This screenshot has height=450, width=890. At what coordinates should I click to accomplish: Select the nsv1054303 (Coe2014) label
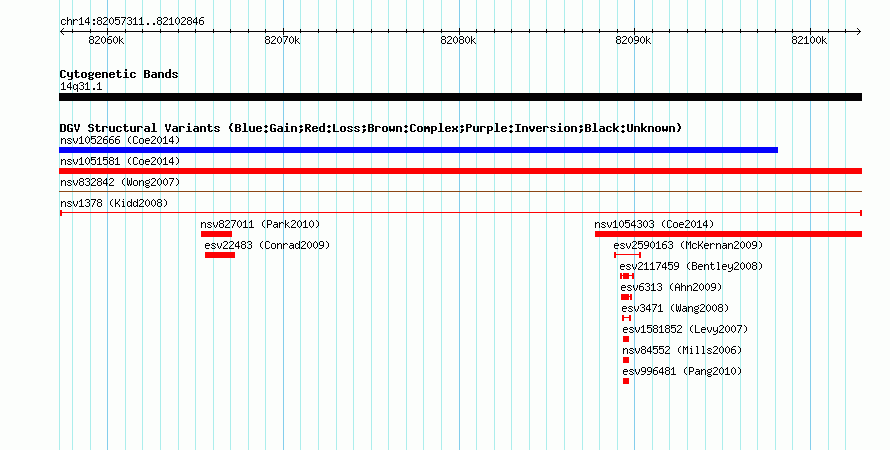(x=654, y=224)
